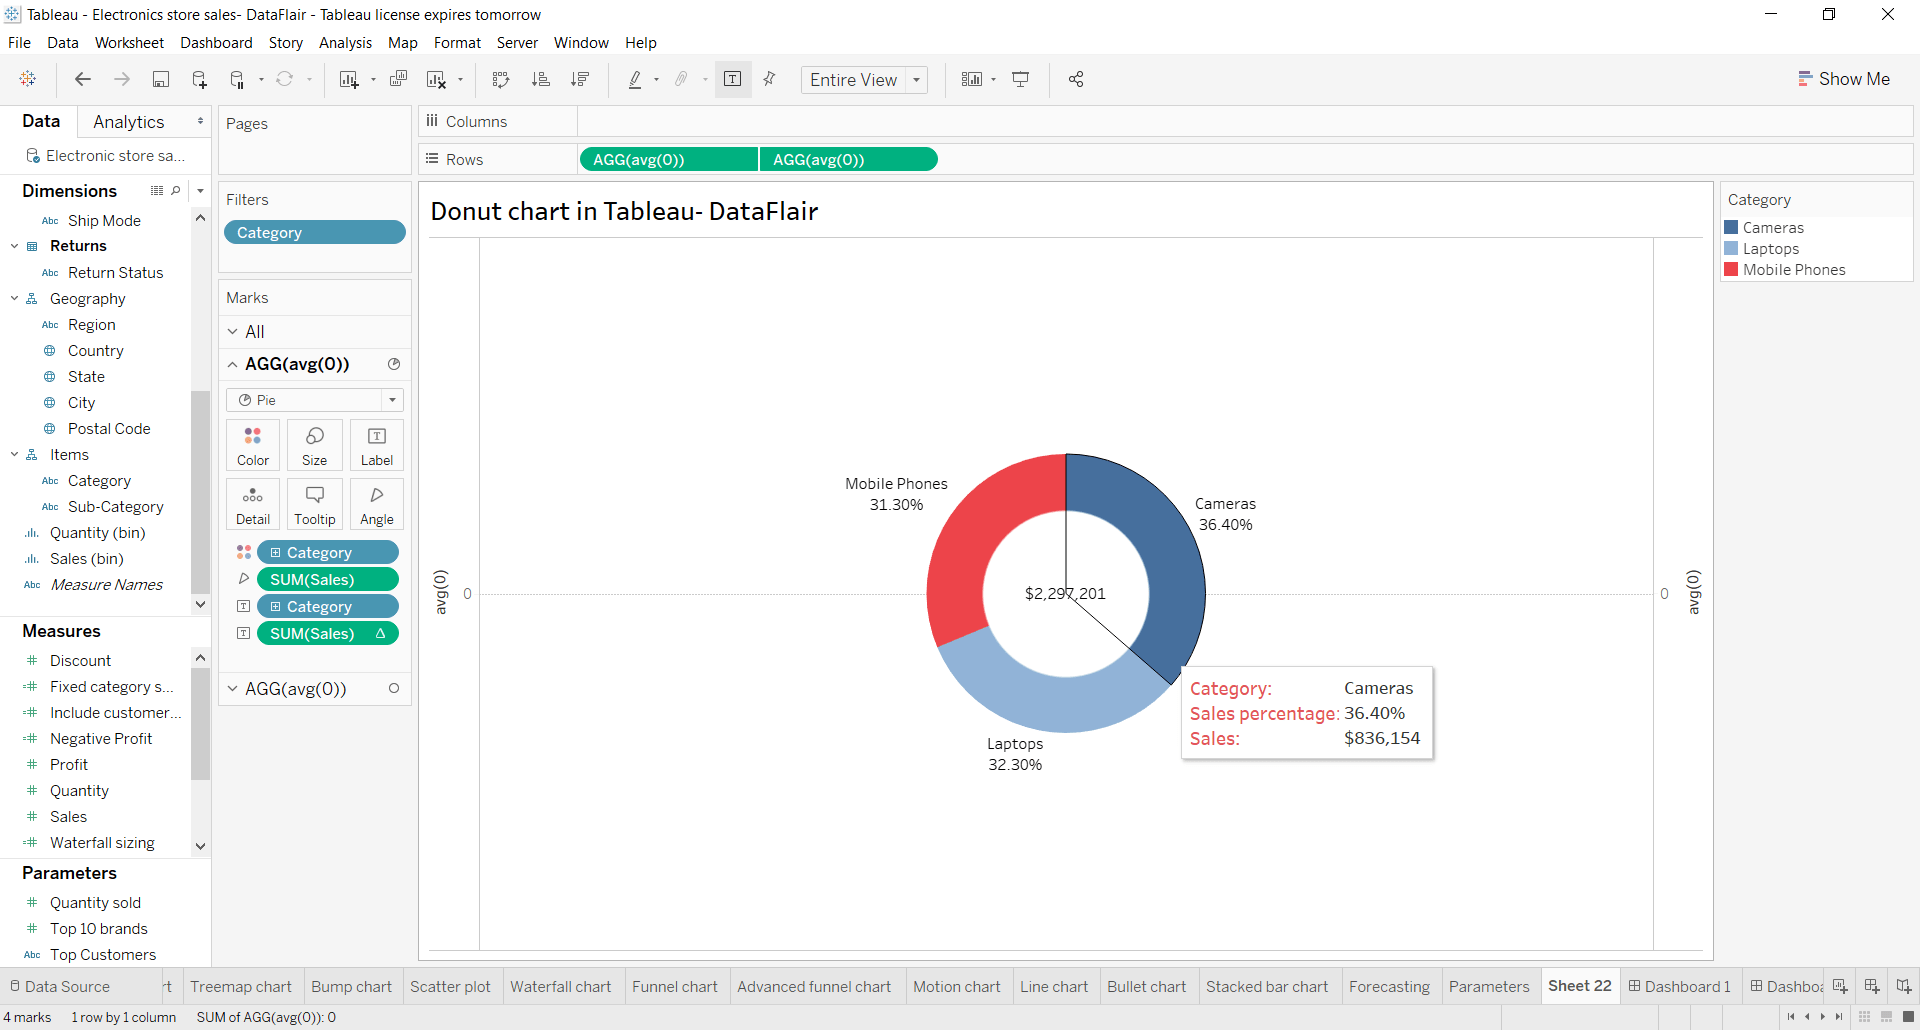
Task: Click the Cameras legend color swatch
Action: click(x=1733, y=227)
